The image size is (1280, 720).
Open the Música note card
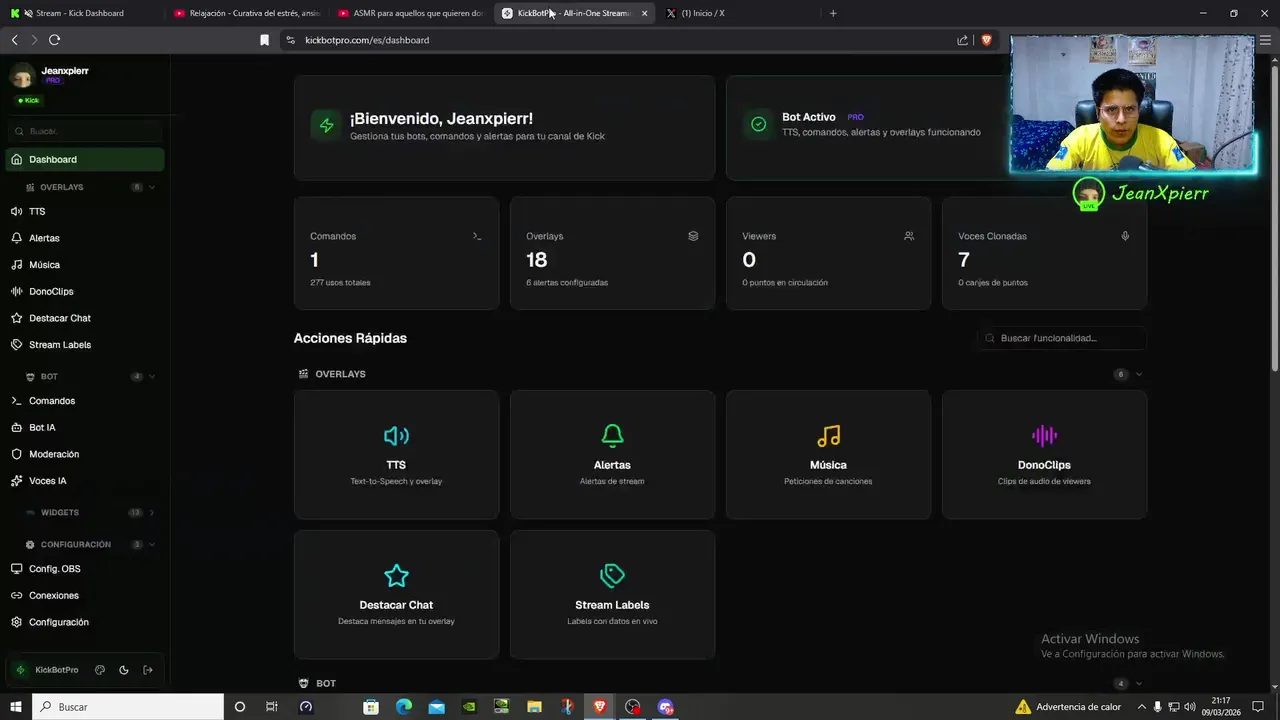(x=828, y=455)
